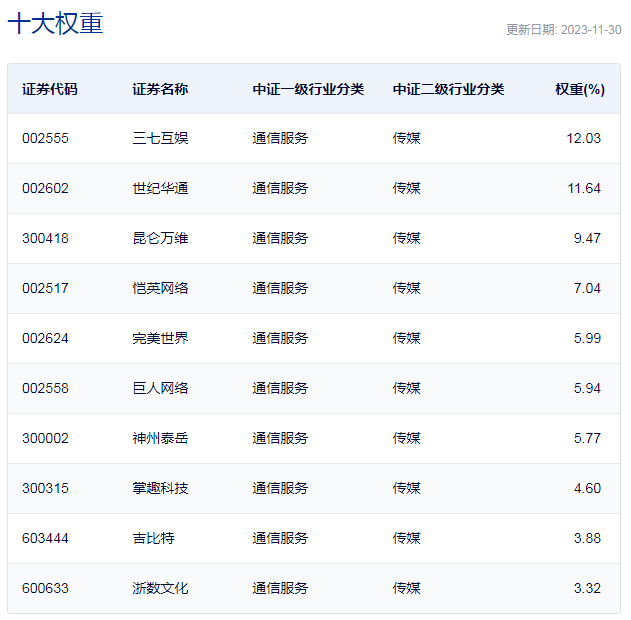The width and height of the screenshot is (631, 620).
Task: Click 传媒 in the 神州泰岳 row
Action: [406, 438]
